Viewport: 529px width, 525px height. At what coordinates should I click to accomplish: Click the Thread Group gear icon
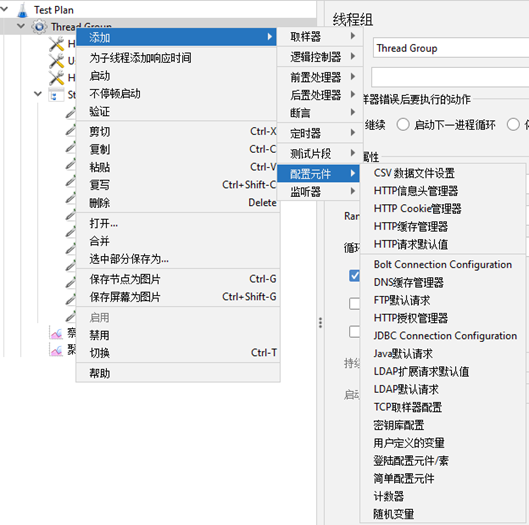click(39, 27)
